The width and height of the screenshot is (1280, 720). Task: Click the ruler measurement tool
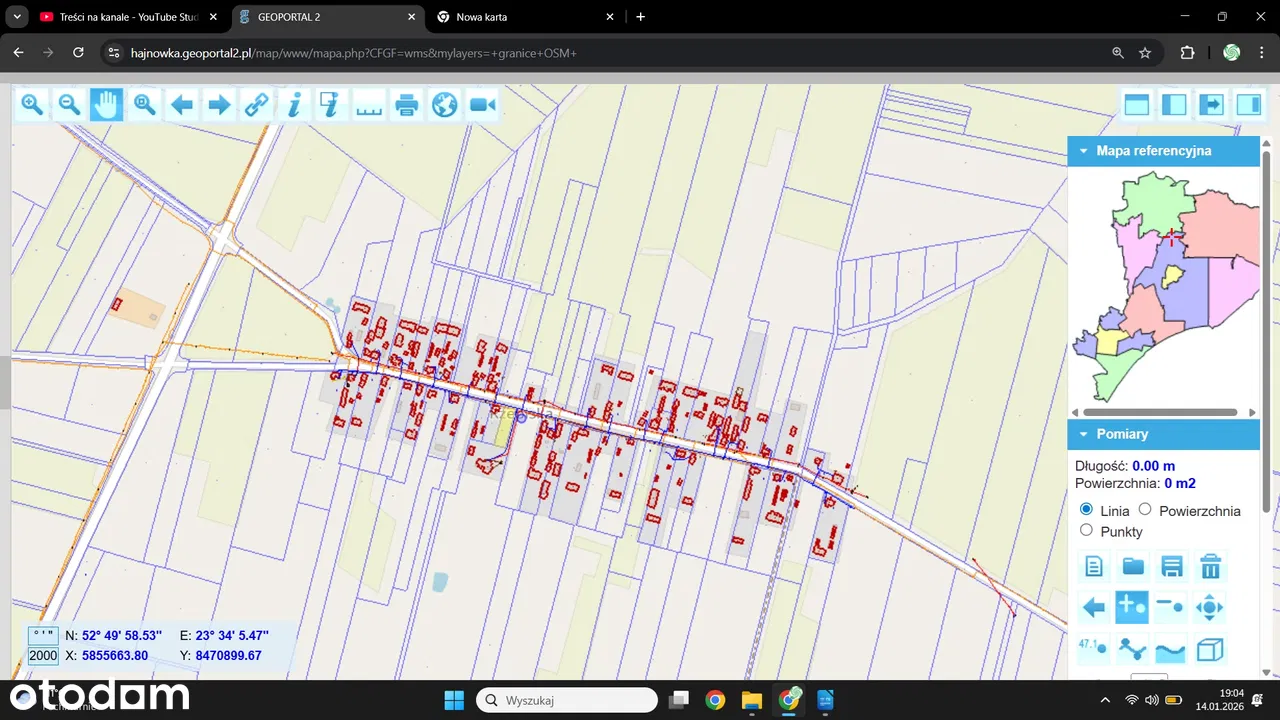[369, 105]
